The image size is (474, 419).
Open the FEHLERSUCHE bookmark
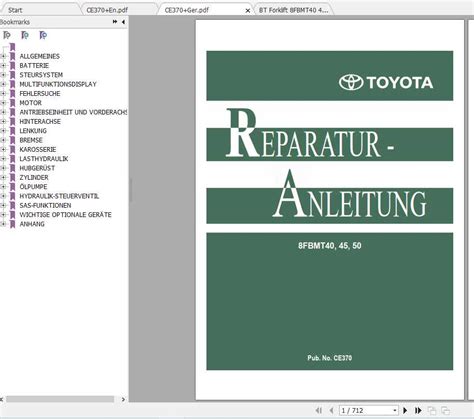point(40,94)
